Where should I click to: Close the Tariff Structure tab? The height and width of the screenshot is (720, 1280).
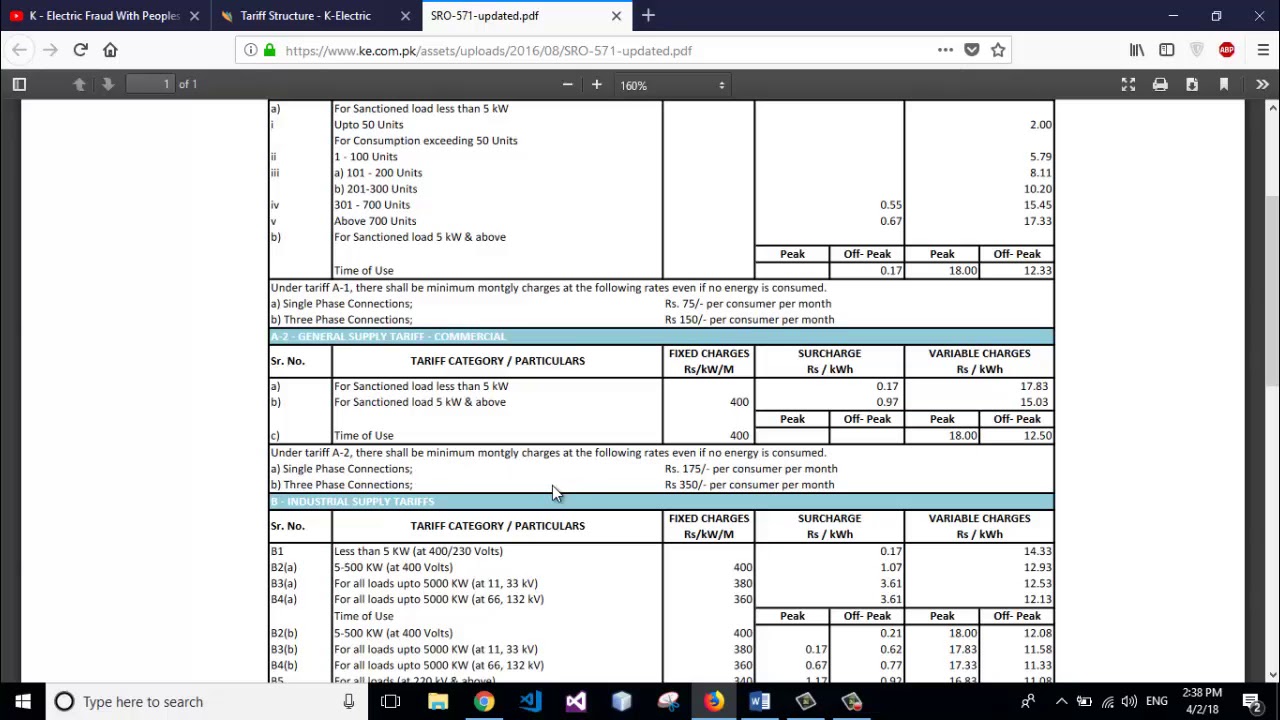[x=405, y=16]
